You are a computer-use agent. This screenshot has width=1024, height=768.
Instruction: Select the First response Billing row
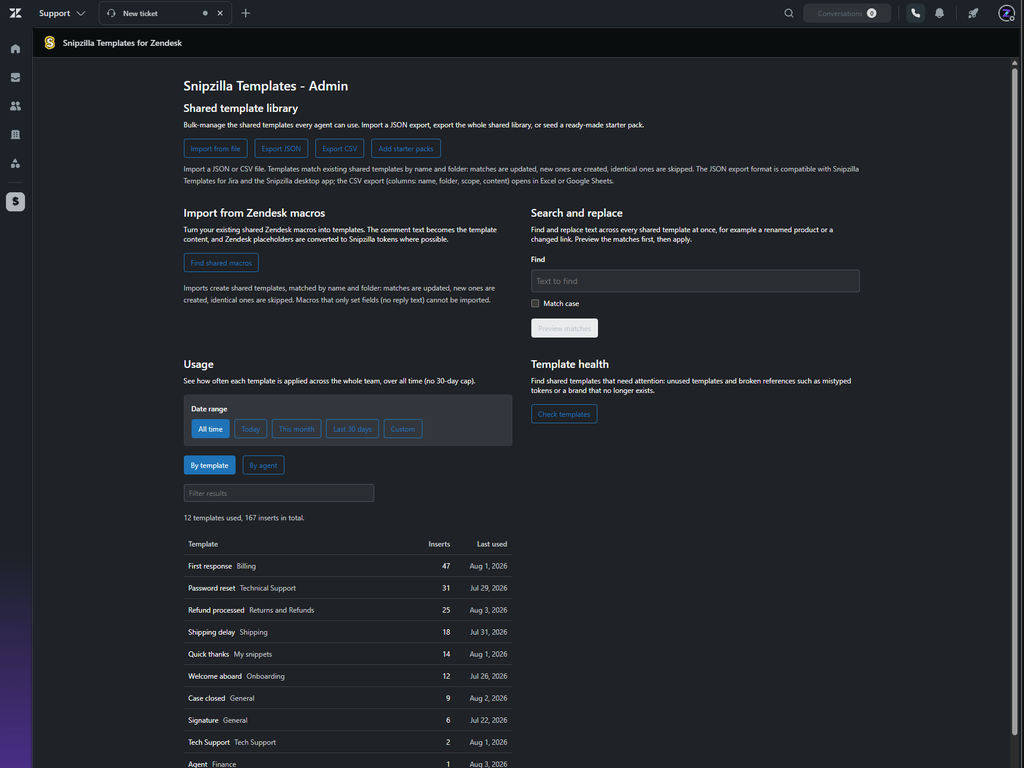tap(347, 566)
